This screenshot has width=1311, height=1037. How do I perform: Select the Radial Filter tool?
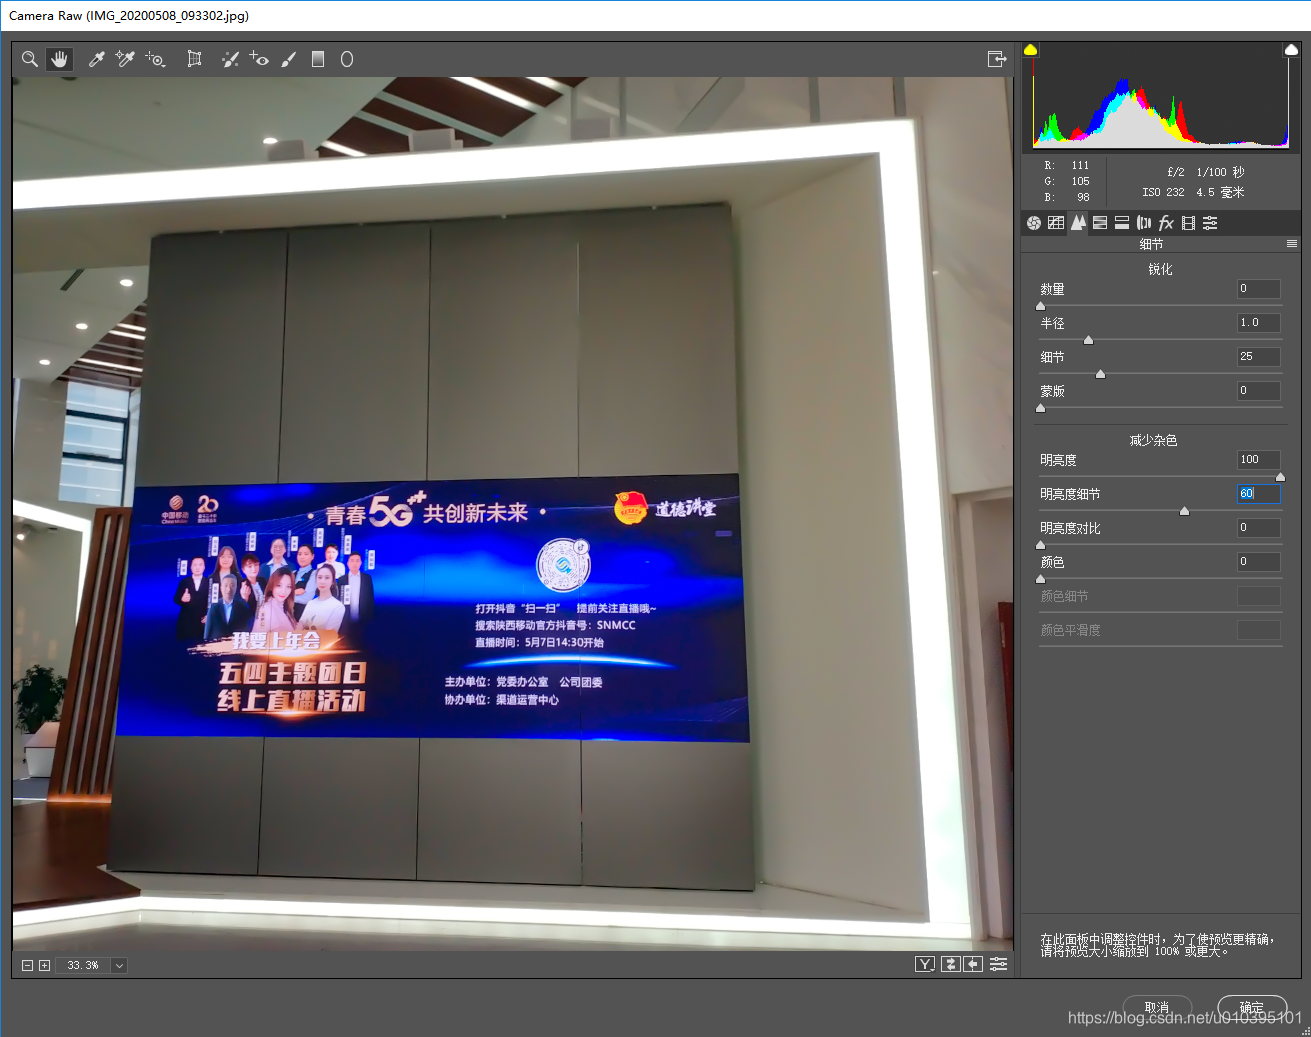pos(347,59)
